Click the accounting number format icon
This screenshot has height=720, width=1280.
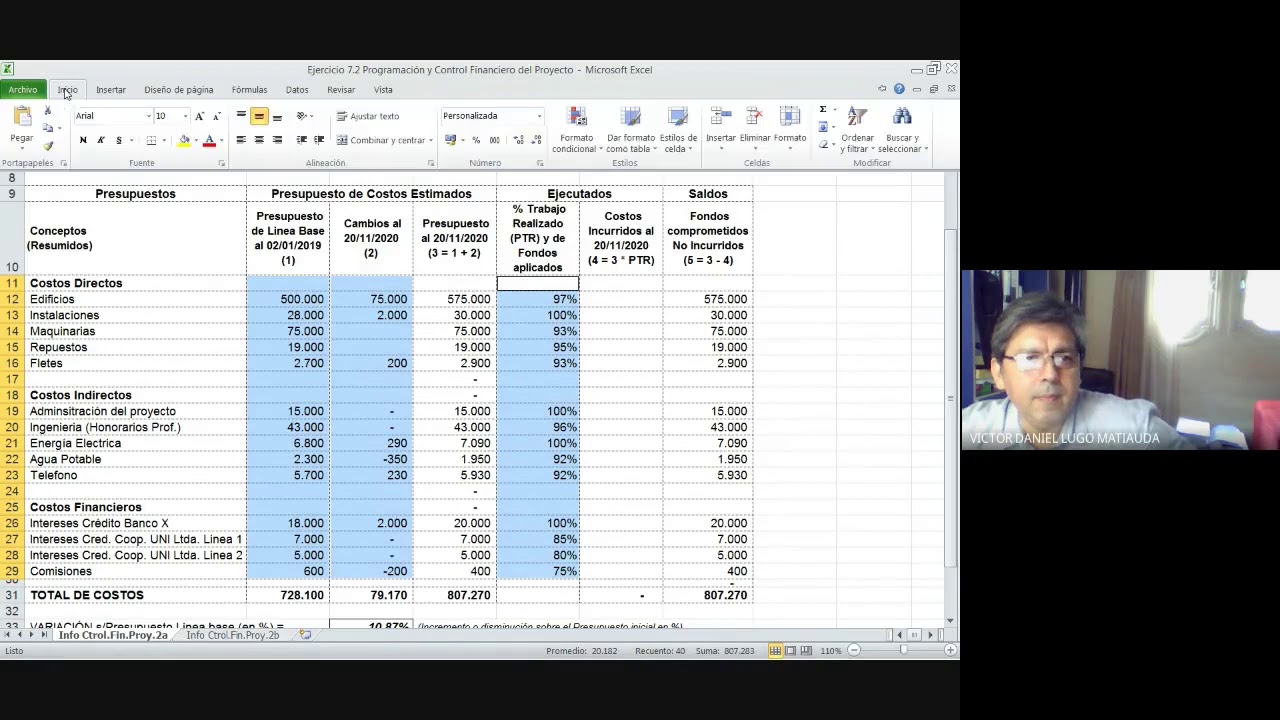pos(451,140)
